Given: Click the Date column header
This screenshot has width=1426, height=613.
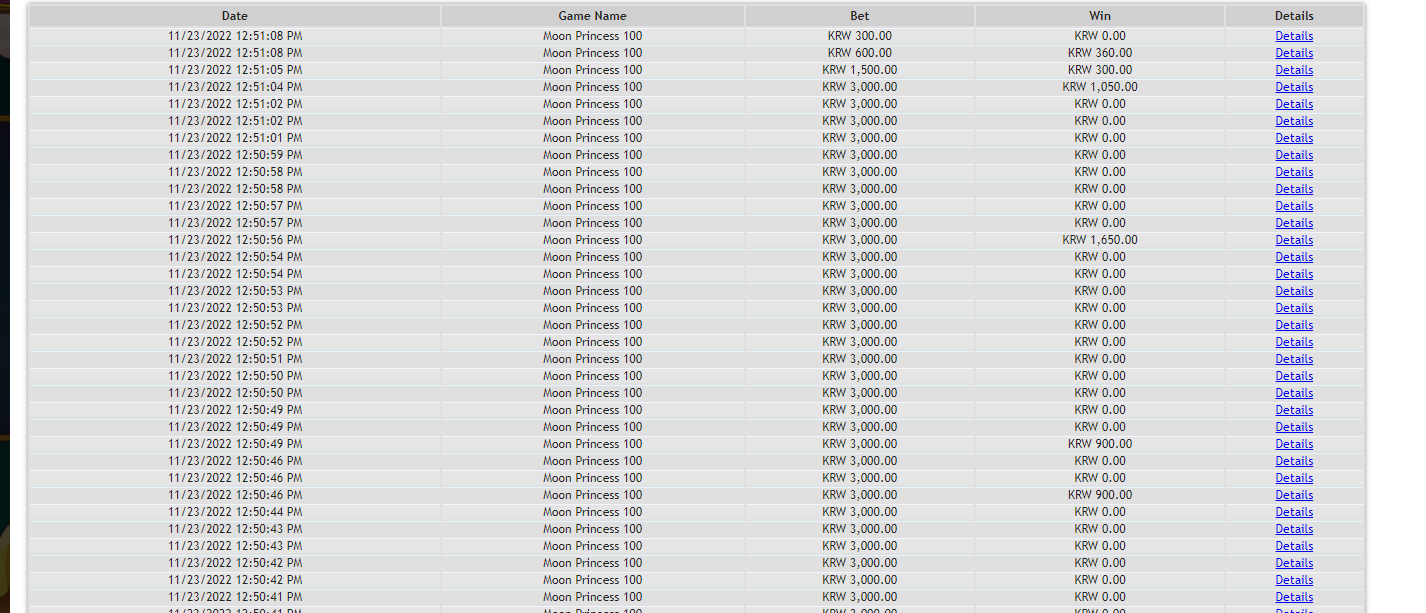Looking at the screenshot, I should click(235, 16).
